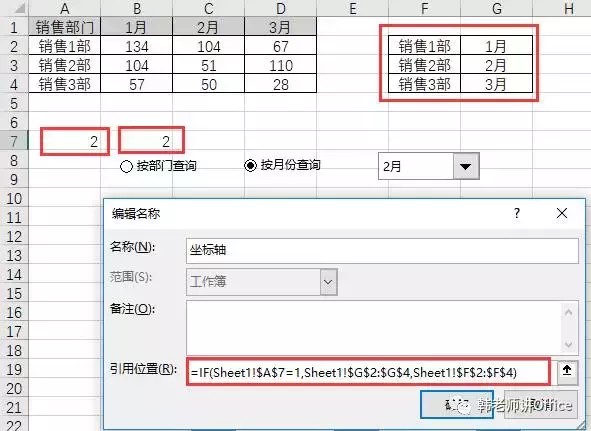Click the 名称 input field containing 坐标轴
The height and width of the screenshot is (431, 591).
coord(382,250)
